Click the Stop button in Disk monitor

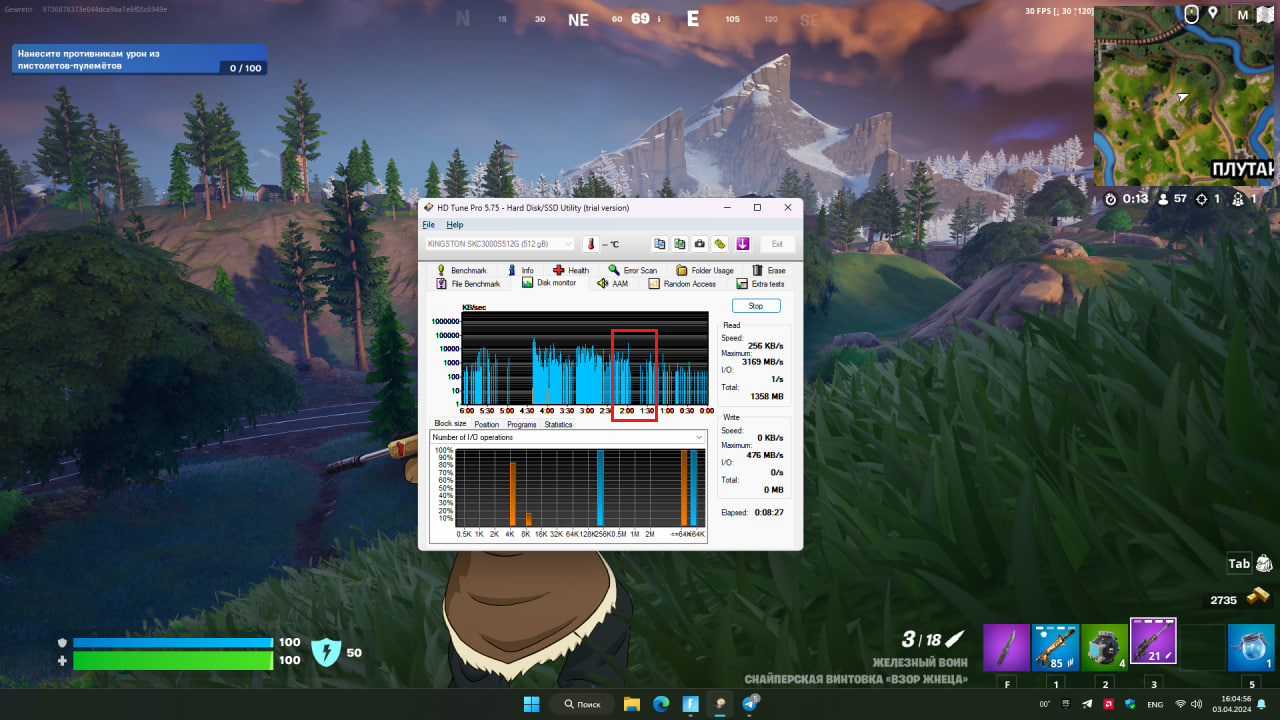756,306
